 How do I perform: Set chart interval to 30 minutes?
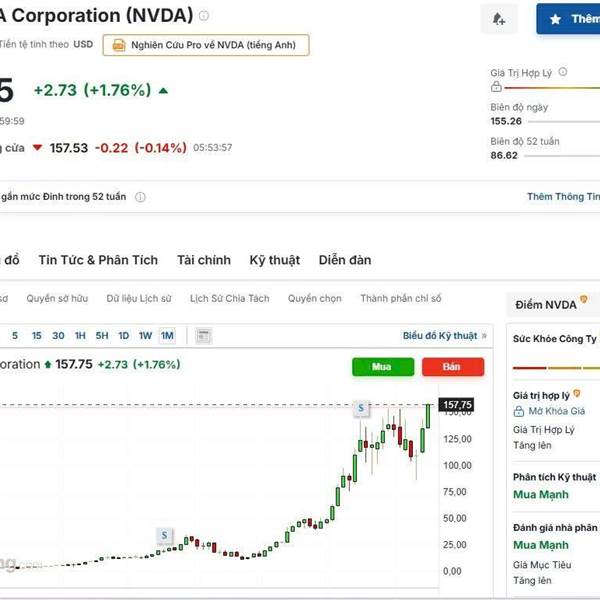58,336
